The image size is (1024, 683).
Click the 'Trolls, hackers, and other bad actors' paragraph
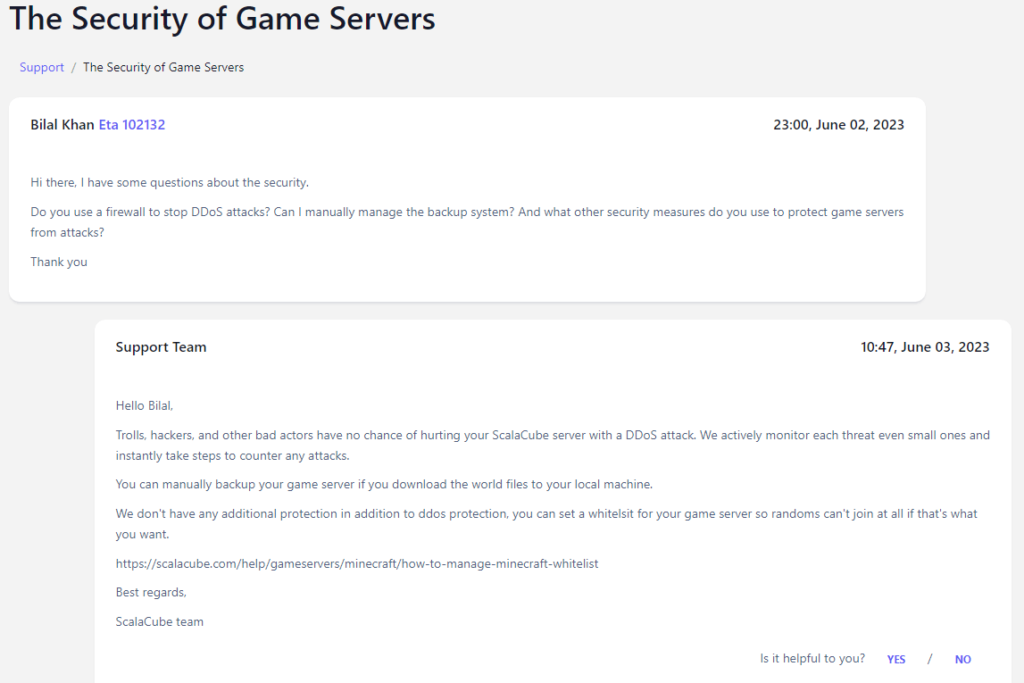click(x=552, y=445)
